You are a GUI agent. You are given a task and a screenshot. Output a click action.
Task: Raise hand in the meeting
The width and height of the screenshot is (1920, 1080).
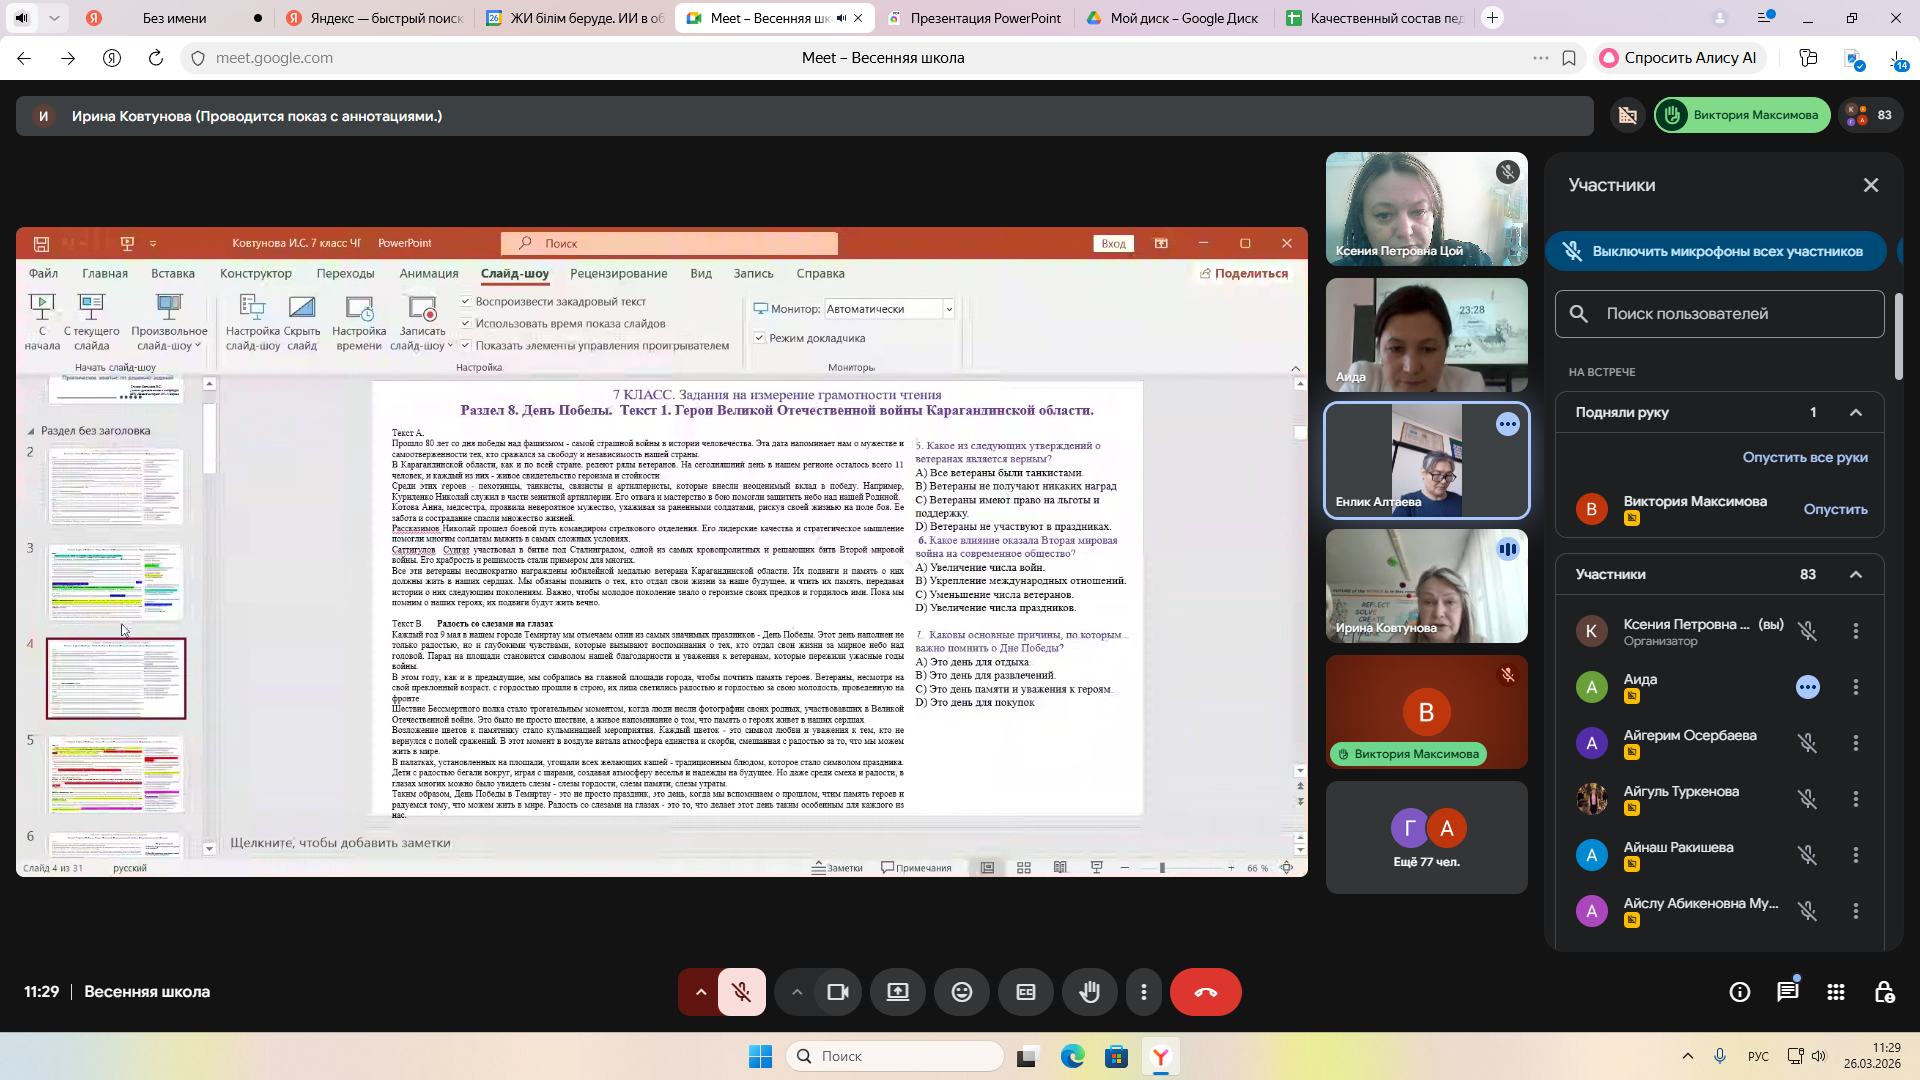coord(1089,992)
